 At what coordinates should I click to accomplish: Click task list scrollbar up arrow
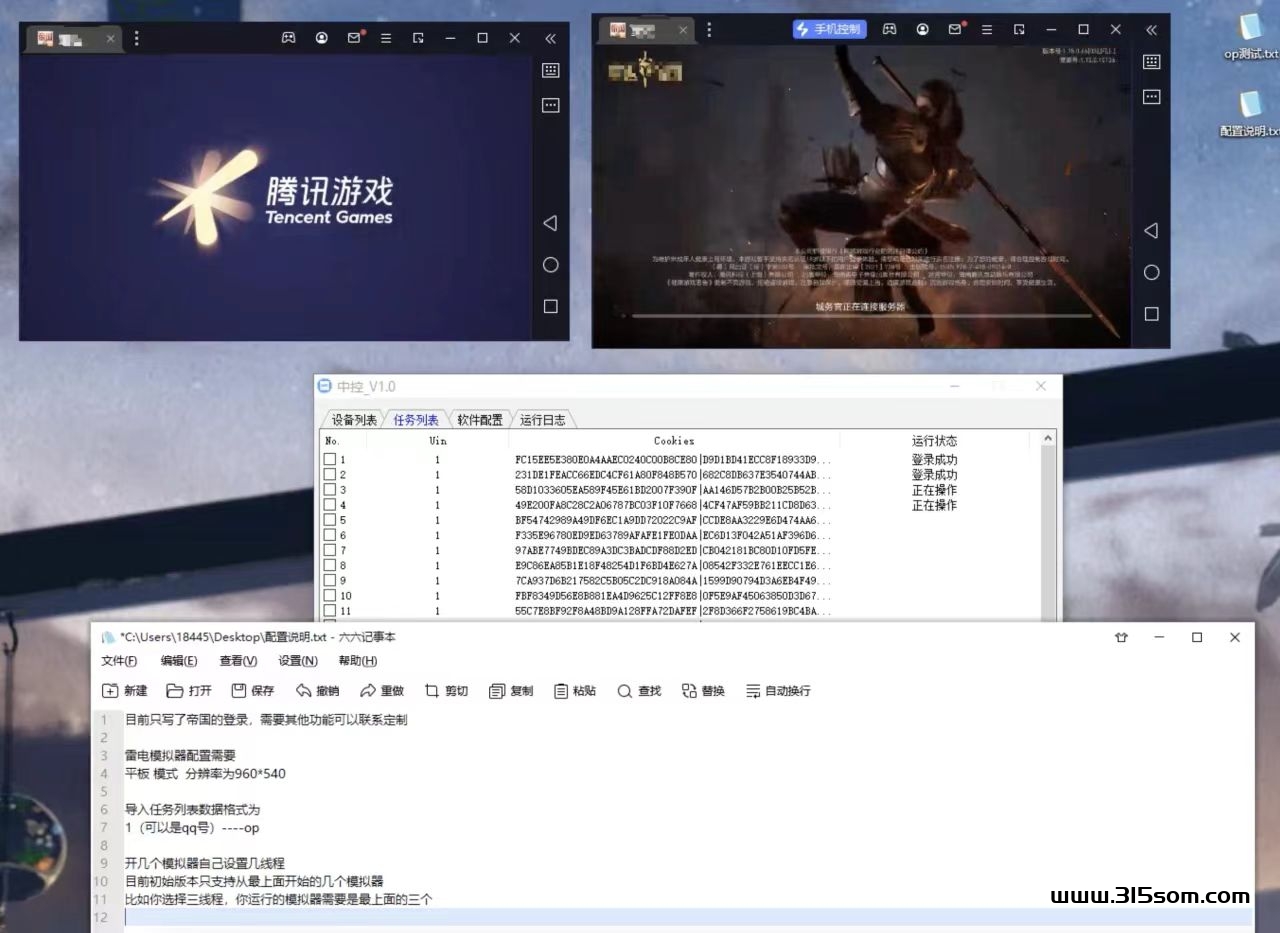click(x=1048, y=438)
